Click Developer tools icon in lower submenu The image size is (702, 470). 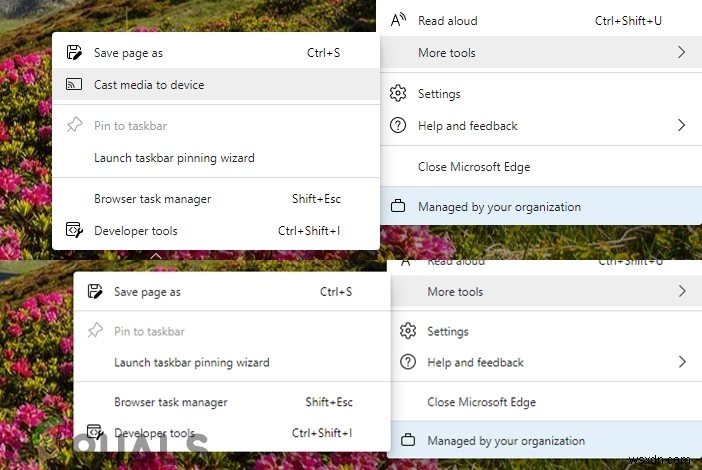pyautogui.click(x=94, y=432)
